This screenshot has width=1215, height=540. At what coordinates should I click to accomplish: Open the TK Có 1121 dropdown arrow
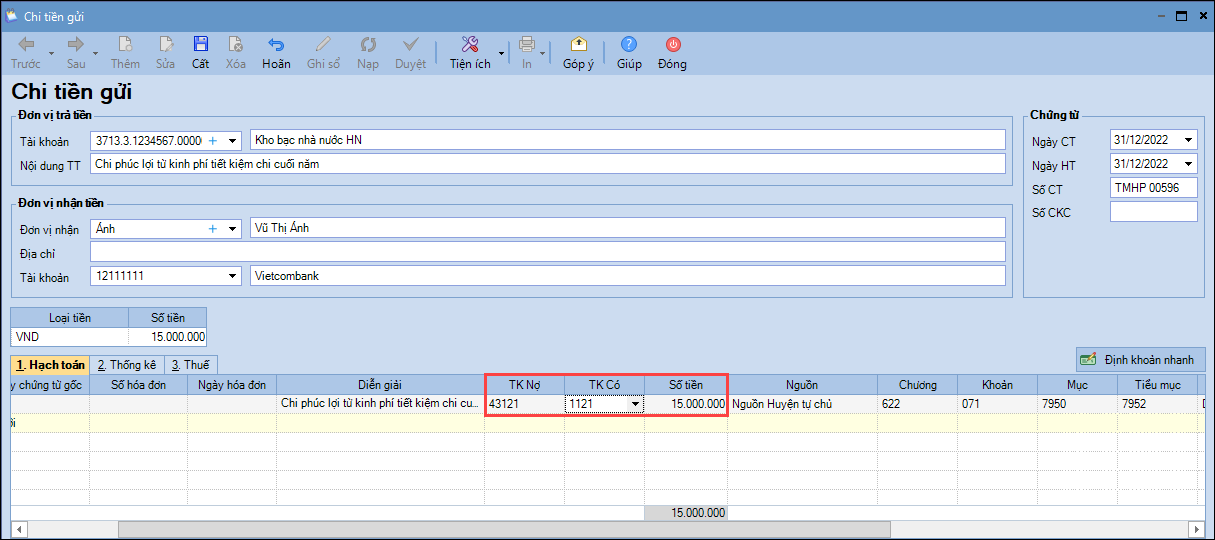(635, 404)
